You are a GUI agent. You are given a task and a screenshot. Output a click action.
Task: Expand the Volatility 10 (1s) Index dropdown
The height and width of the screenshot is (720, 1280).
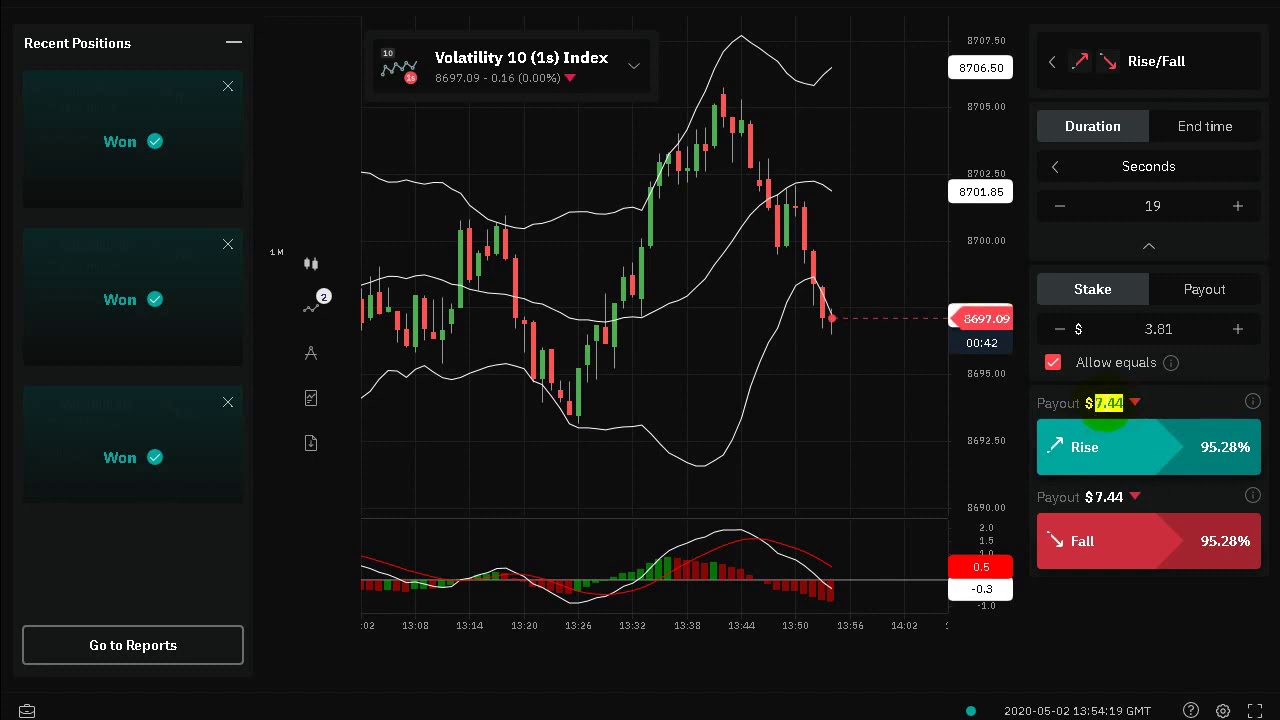tap(633, 67)
